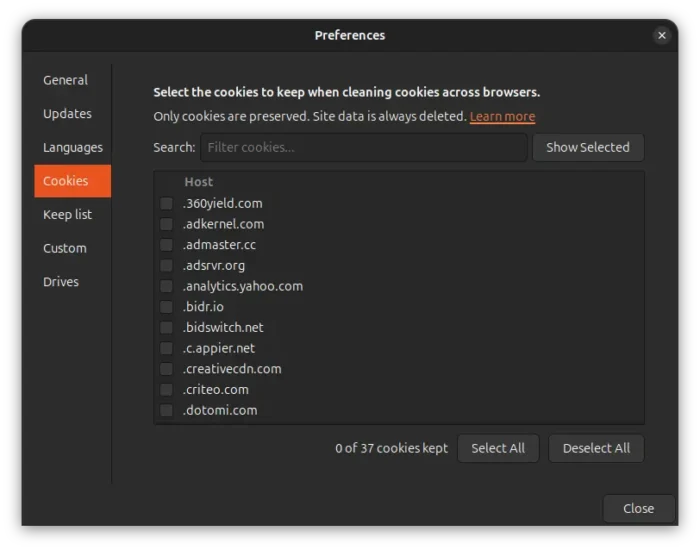Click the Filter cookies search field
The width and height of the screenshot is (700, 550).
(x=363, y=148)
